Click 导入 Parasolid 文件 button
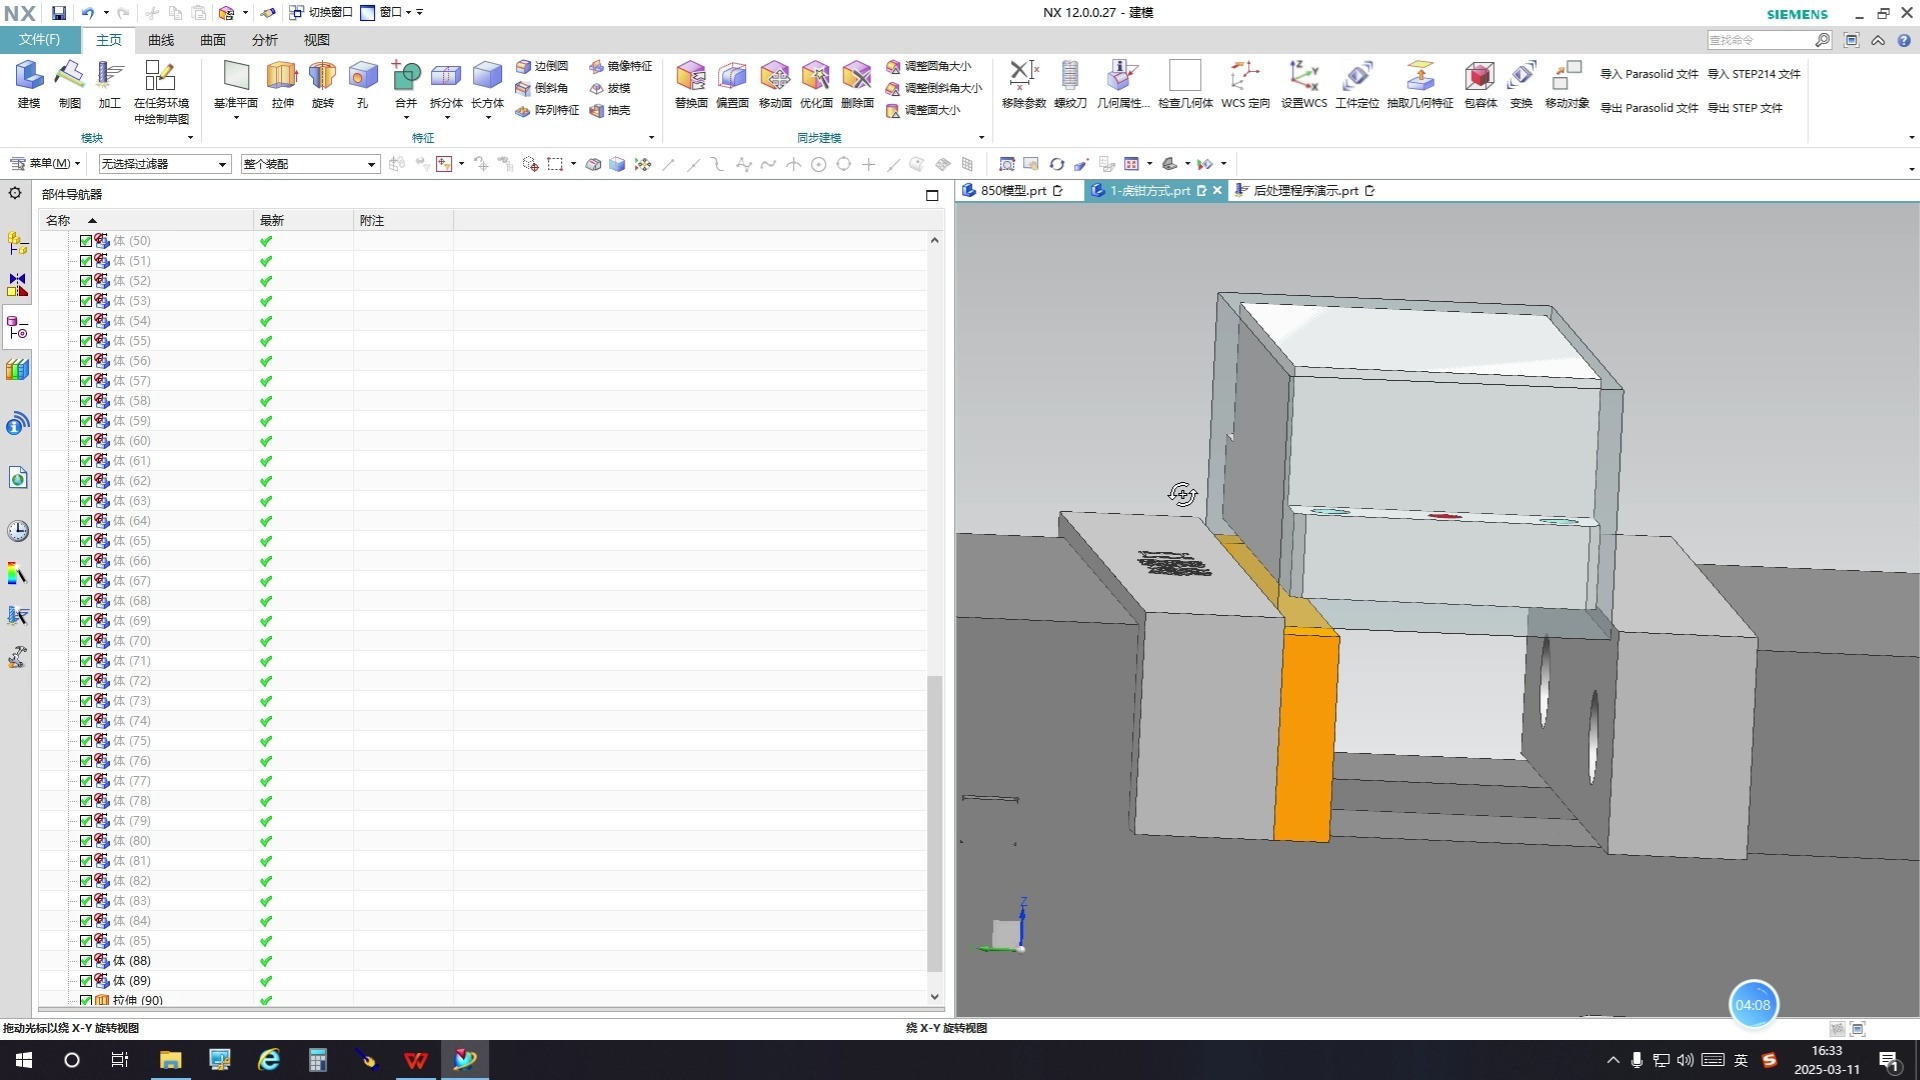This screenshot has height=1080, width=1920. click(1648, 74)
